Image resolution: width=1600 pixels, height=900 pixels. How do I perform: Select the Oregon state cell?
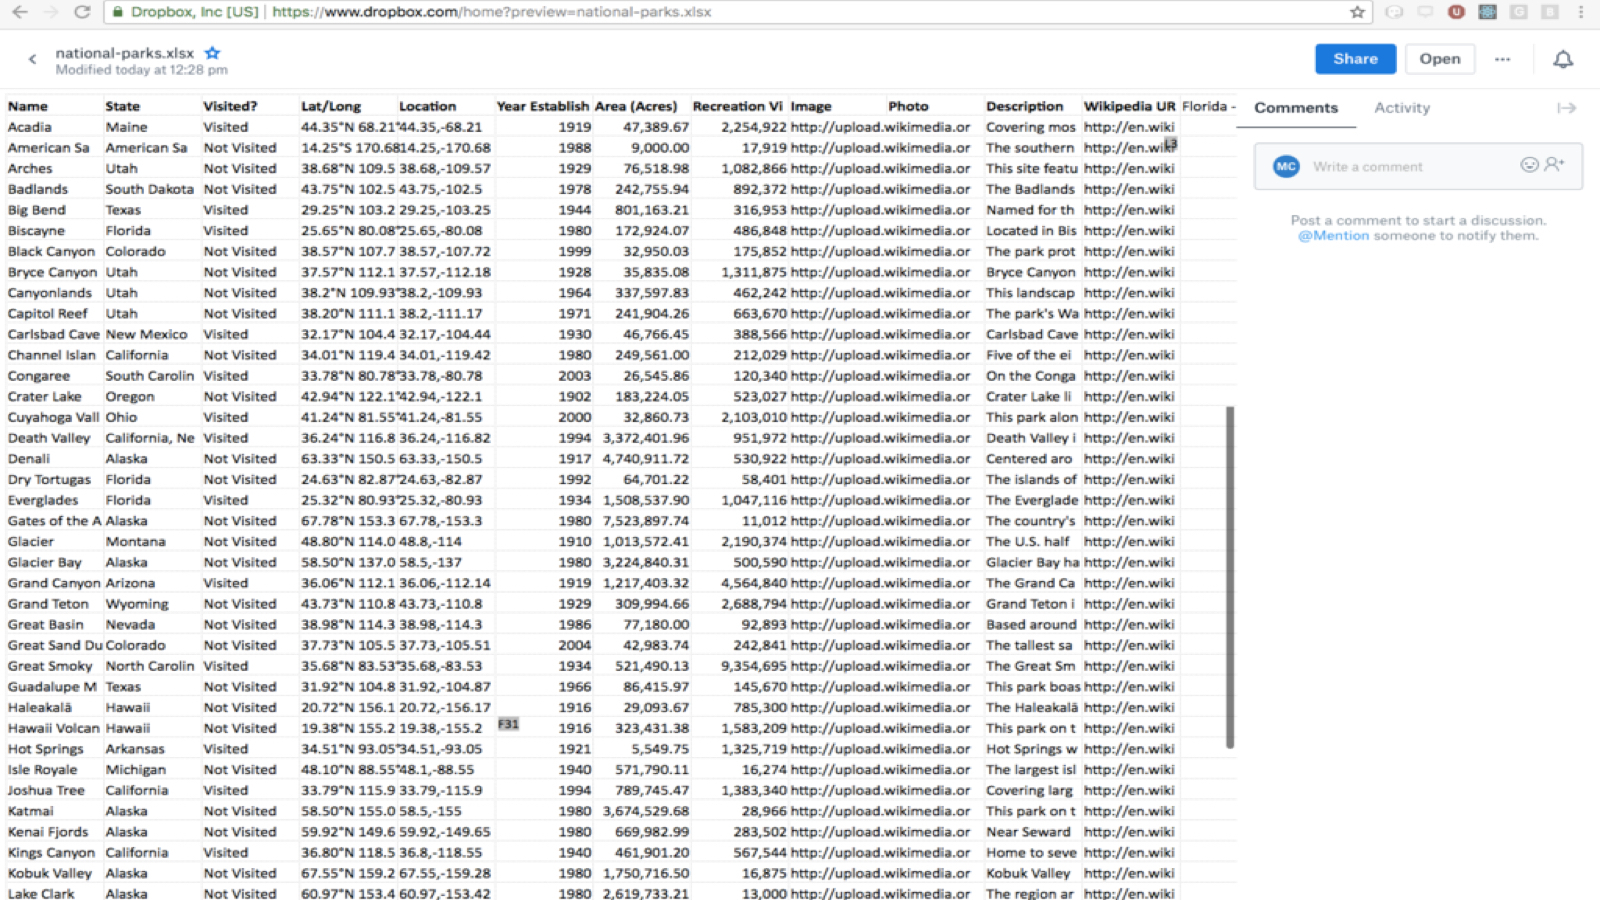(x=130, y=396)
